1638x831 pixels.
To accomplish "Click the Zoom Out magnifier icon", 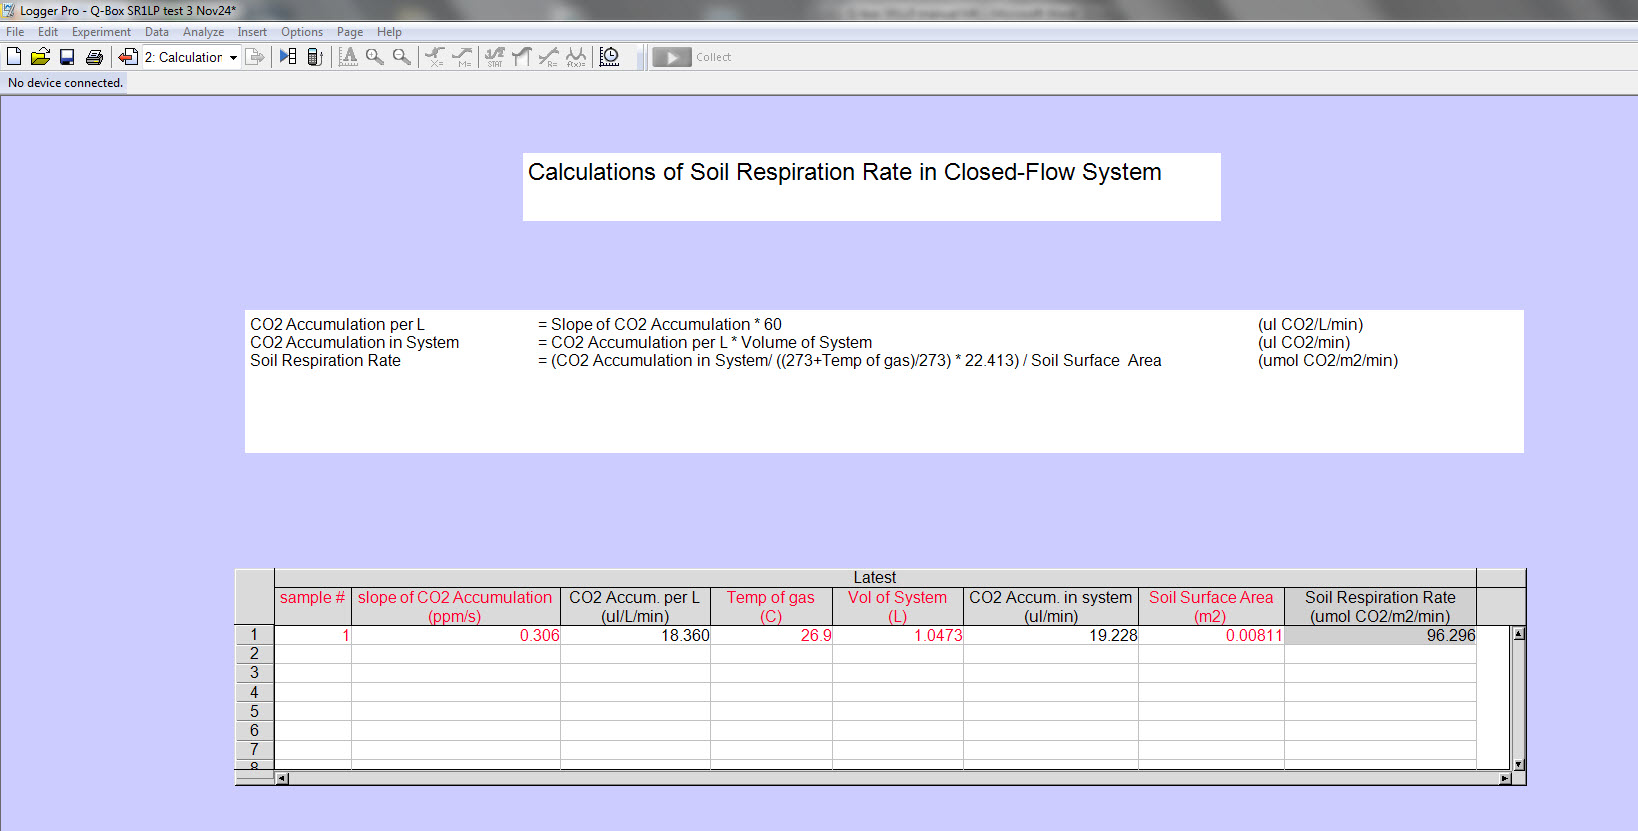I will (402, 57).
